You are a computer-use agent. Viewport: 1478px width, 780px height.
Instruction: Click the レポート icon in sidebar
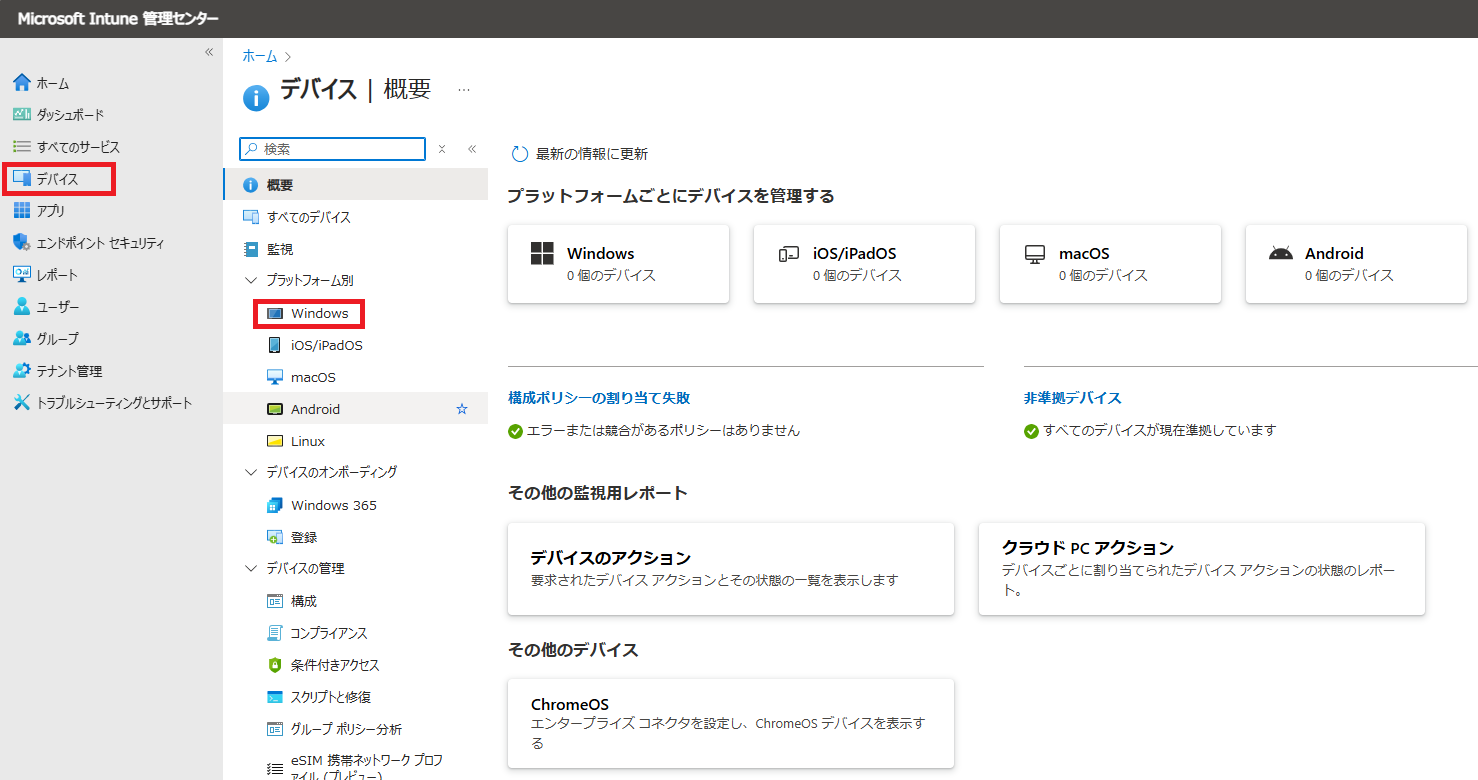click(x=22, y=275)
